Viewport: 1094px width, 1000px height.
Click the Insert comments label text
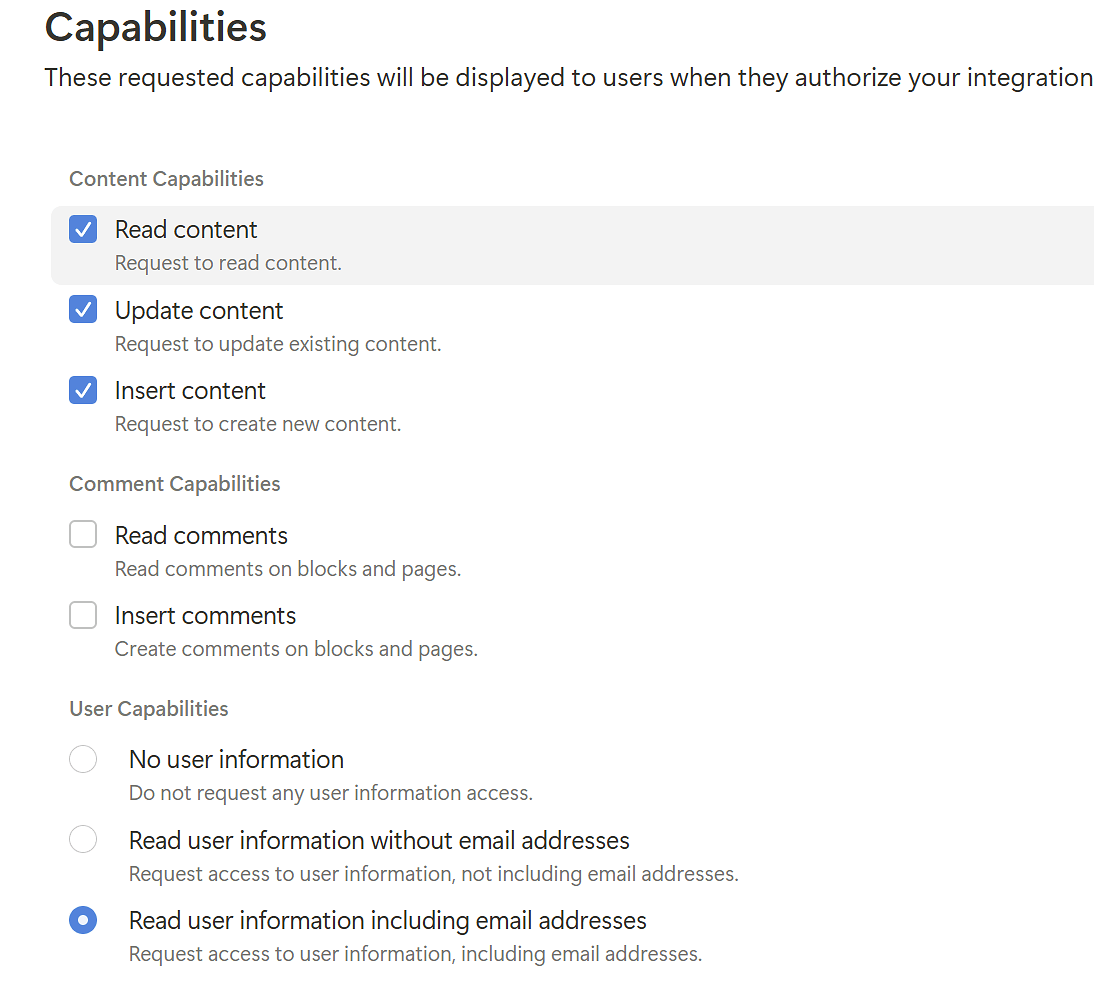pyautogui.click(x=205, y=615)
